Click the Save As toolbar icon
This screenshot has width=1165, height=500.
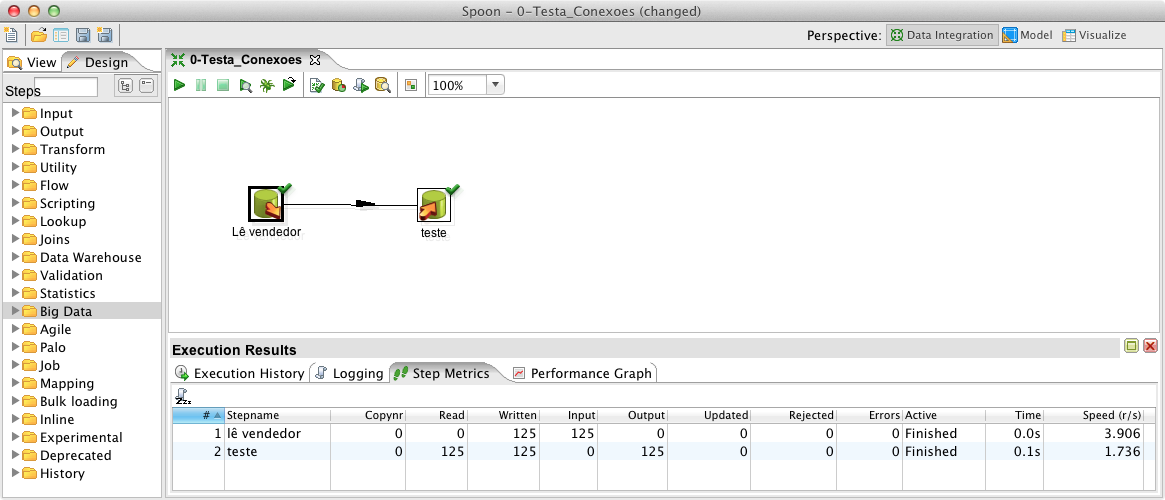click(105, 35)
